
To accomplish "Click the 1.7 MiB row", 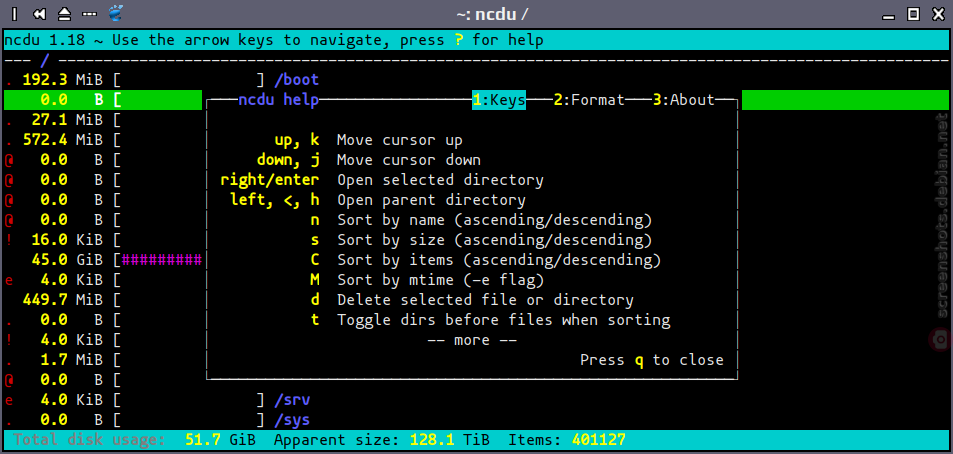I will click(x=103, y=361).
